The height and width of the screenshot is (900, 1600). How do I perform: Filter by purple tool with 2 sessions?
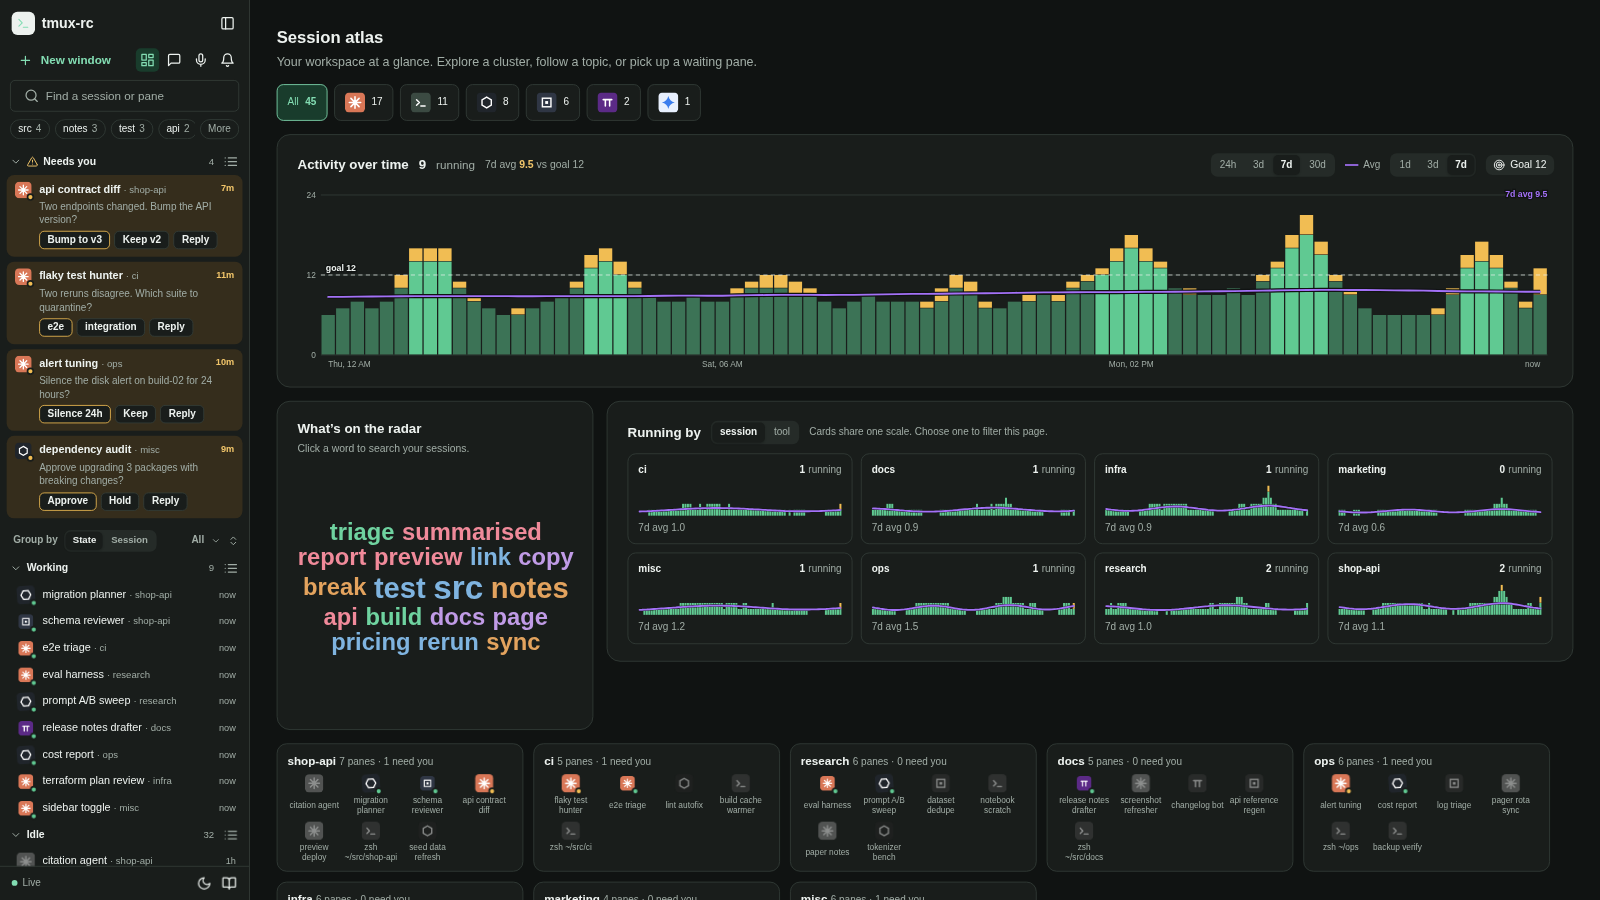click(614, 102)
